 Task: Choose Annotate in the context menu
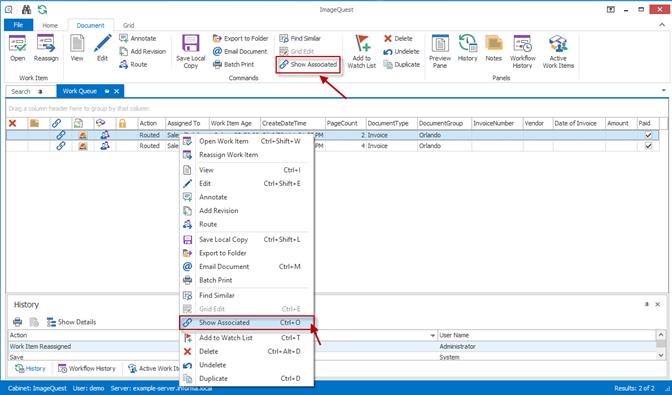[x=246, y=197]
